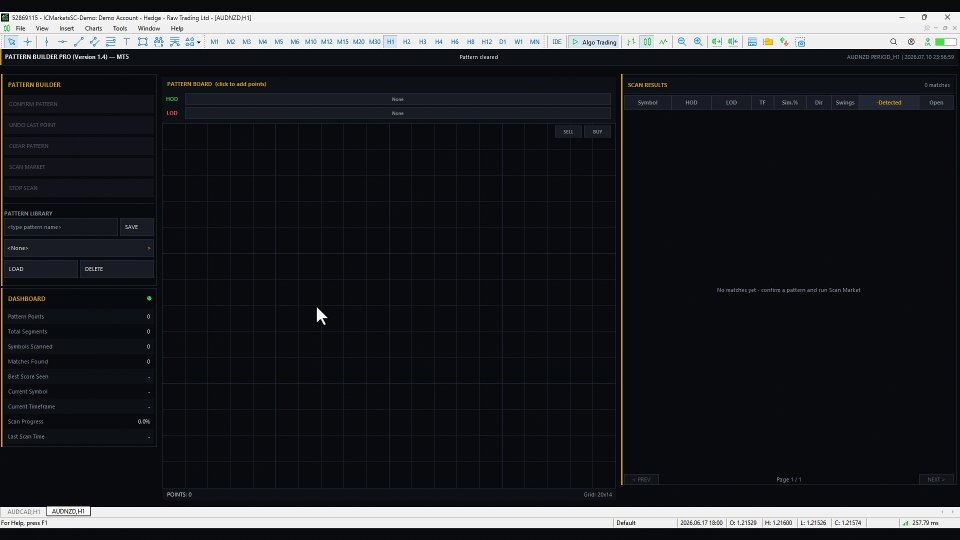960x540 pixels.
Task: Toggle the H1 timeframe button
Action: click(x=390, y=42)
